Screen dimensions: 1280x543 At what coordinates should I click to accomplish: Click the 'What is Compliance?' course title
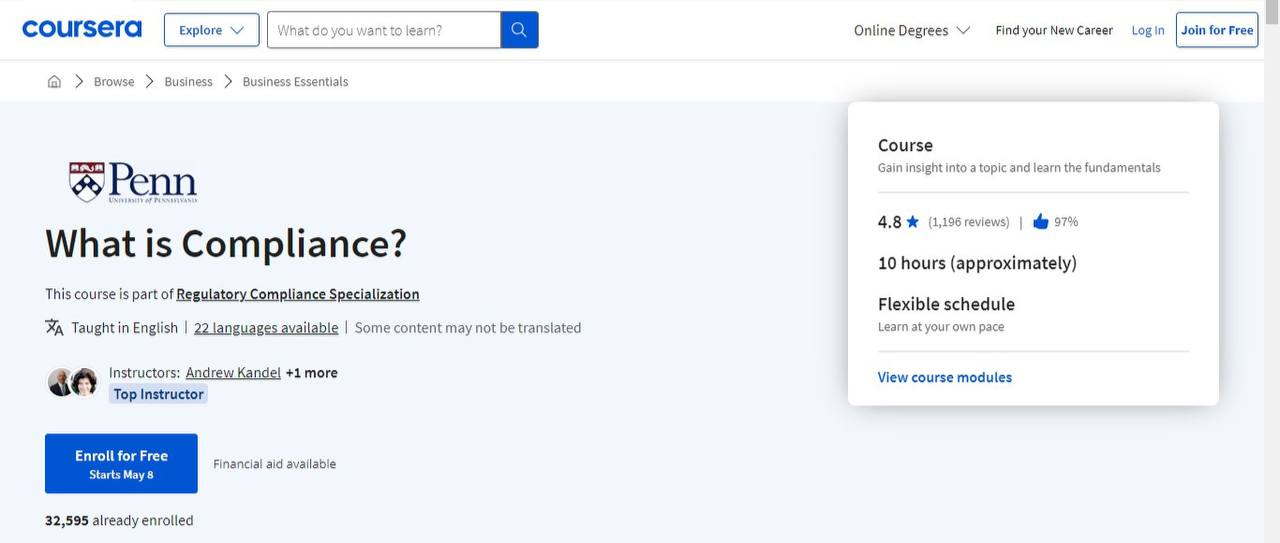pos(226,244)
